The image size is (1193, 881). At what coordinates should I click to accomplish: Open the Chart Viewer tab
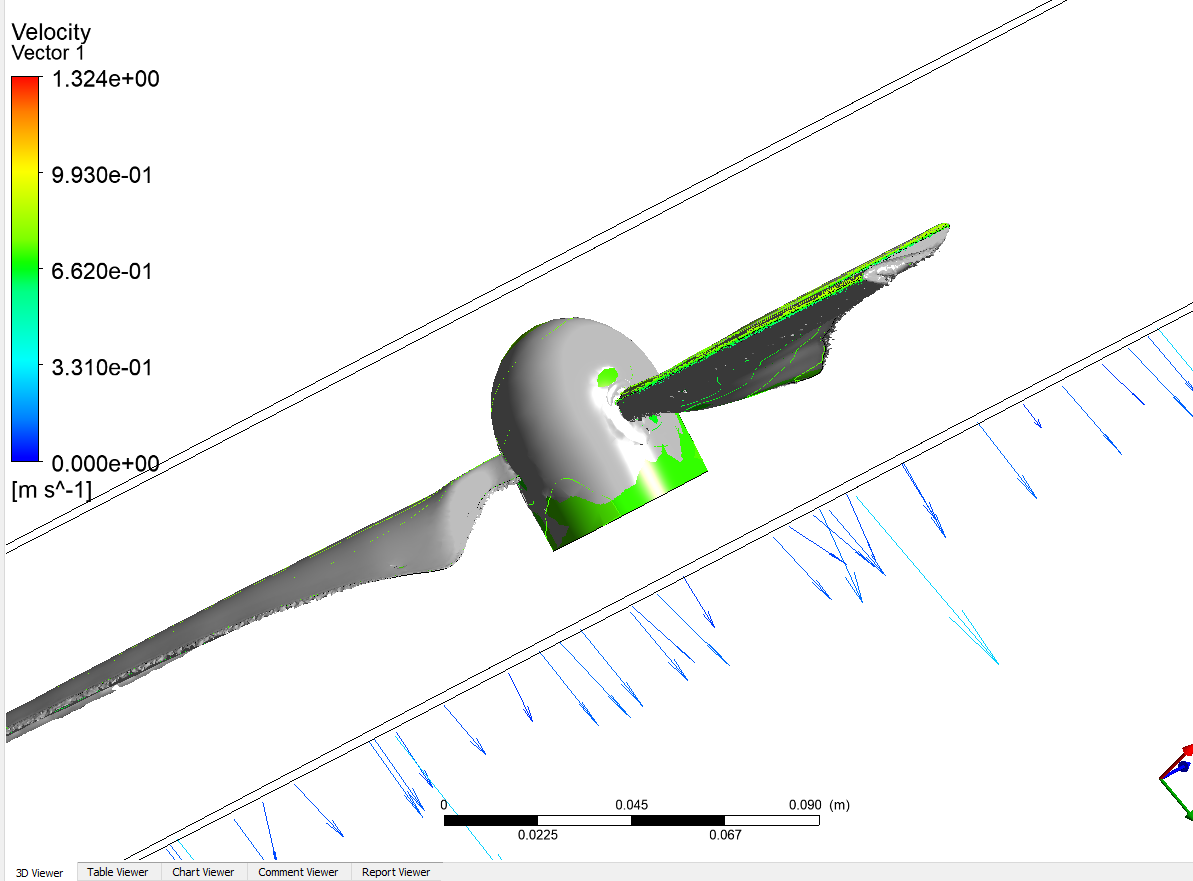(203, 872)
